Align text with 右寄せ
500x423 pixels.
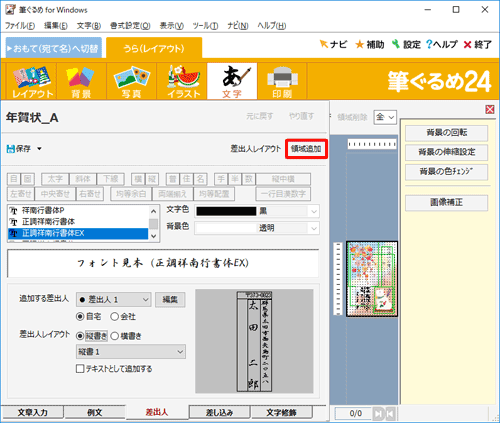click(x=90, y=194)
